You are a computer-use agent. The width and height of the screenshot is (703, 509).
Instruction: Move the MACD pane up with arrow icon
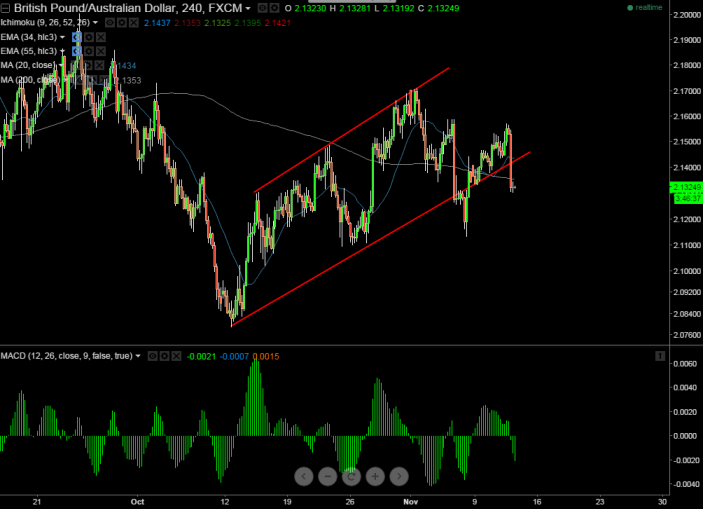coord(660,356)
